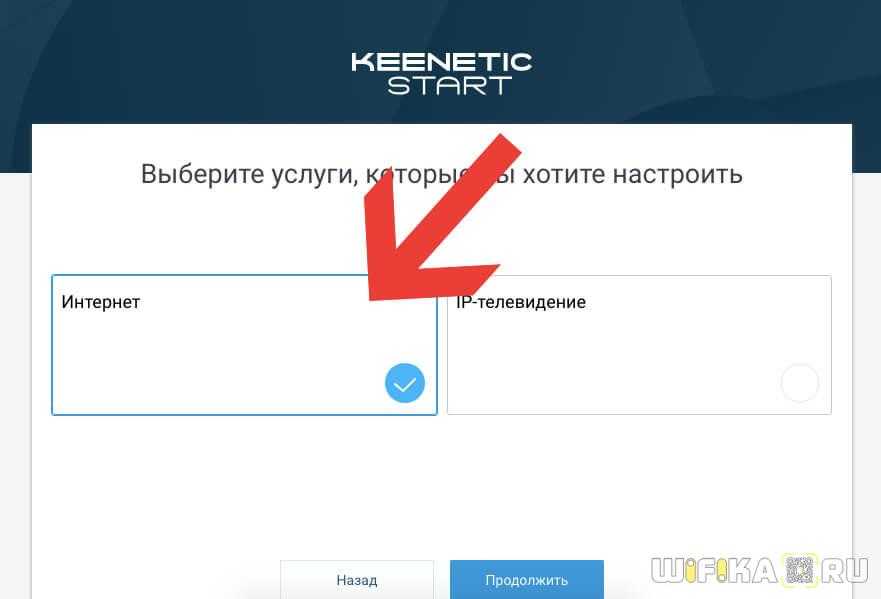Click empty area below the service cards

coord(442,483)
